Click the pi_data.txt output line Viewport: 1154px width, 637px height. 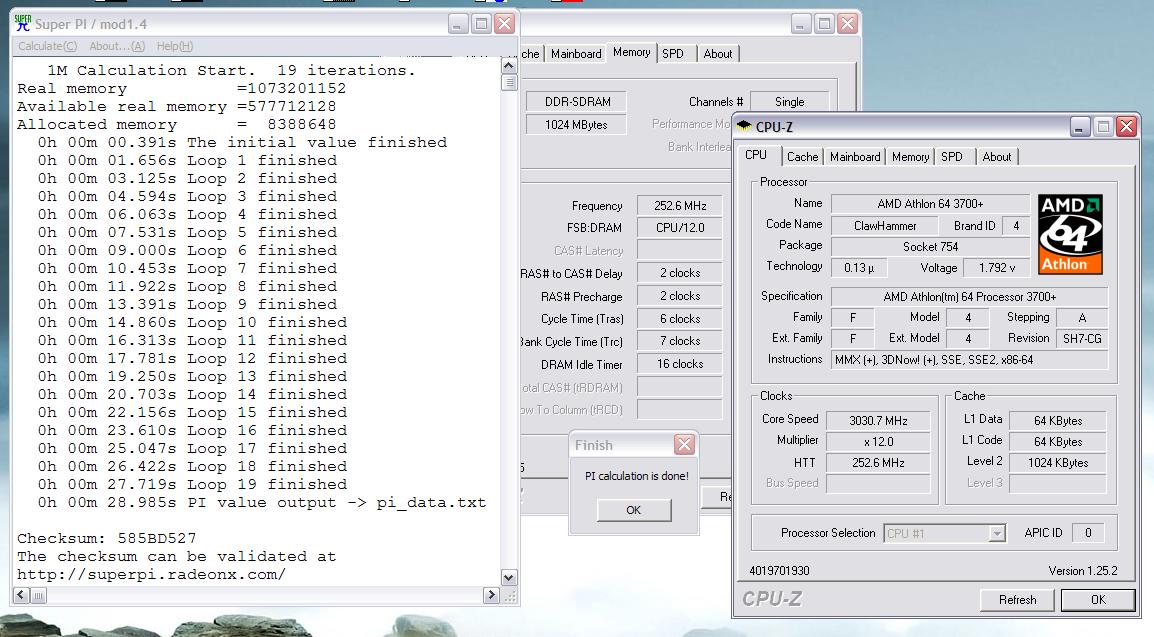click(262, 503)
